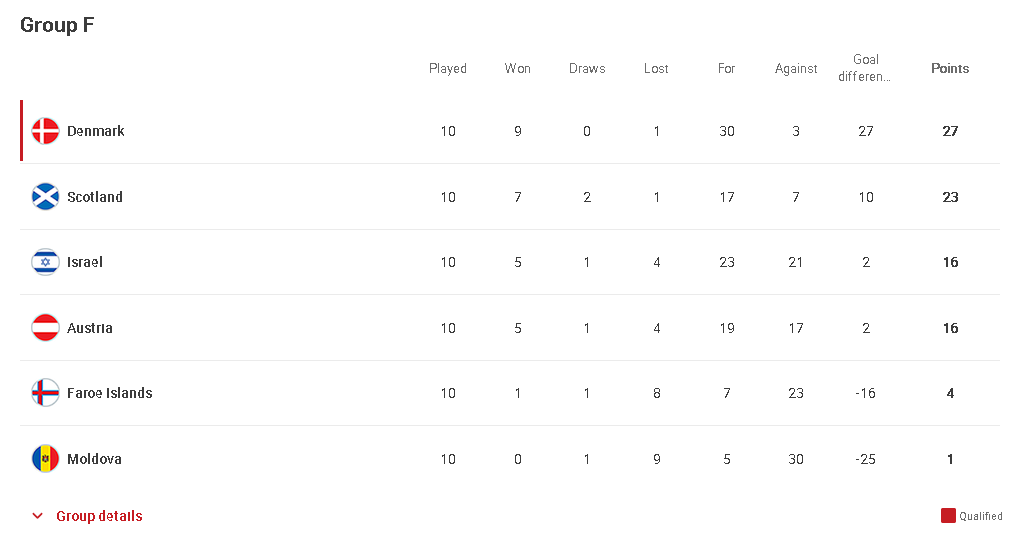Open the Scotland team name link
Image resolution: width=1020 pixels, height=535 pixels.
point(95,197)
